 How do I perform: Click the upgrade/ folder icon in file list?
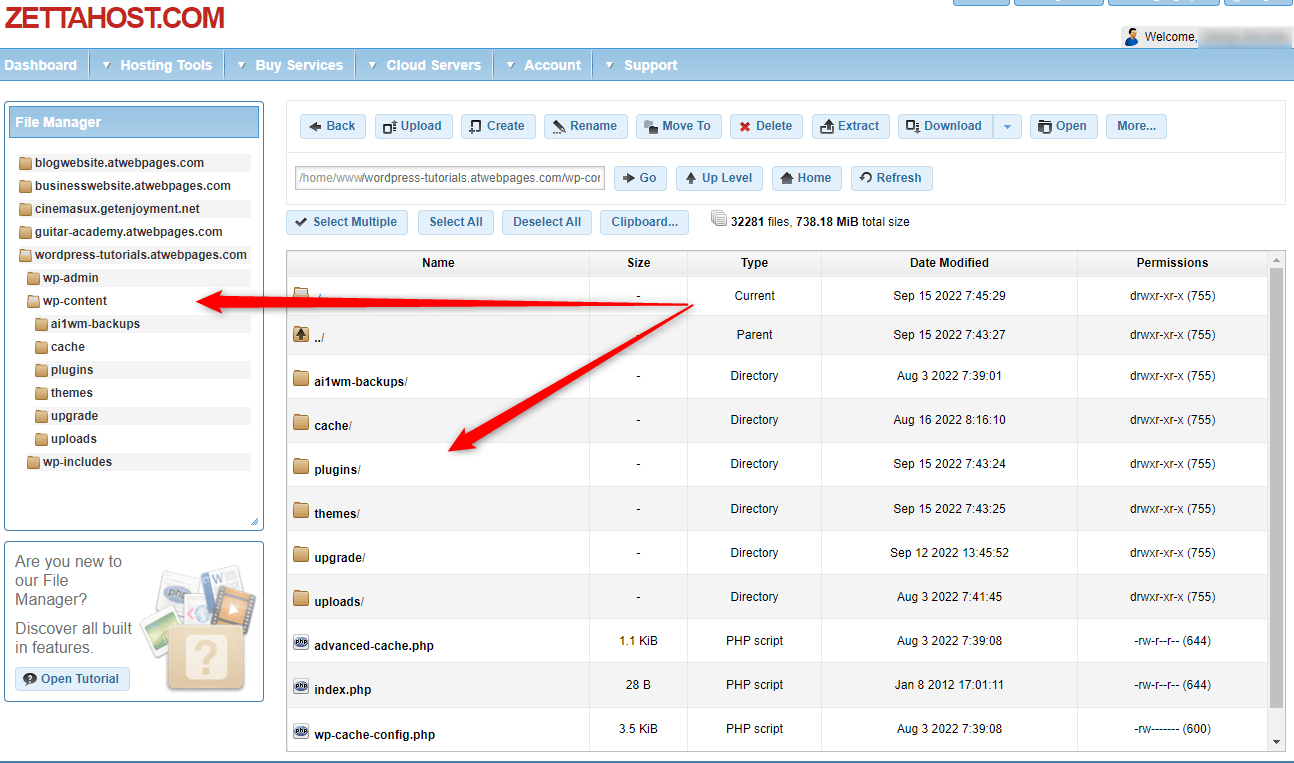tap(301, 554)
